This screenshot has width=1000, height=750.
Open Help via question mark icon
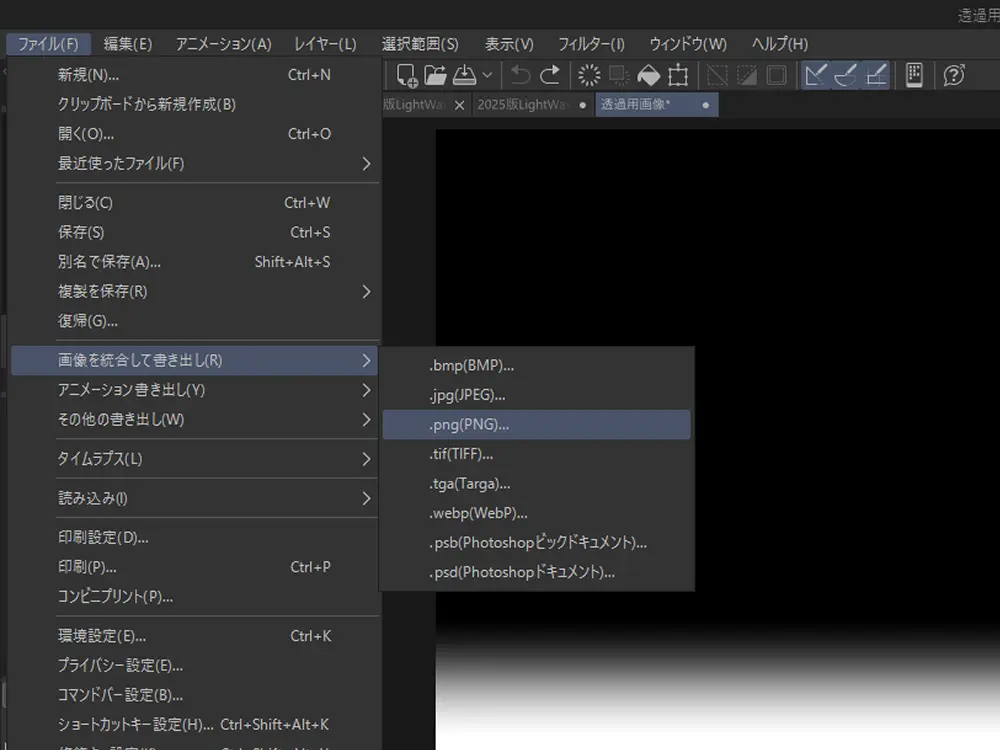(x=954, y=75)
